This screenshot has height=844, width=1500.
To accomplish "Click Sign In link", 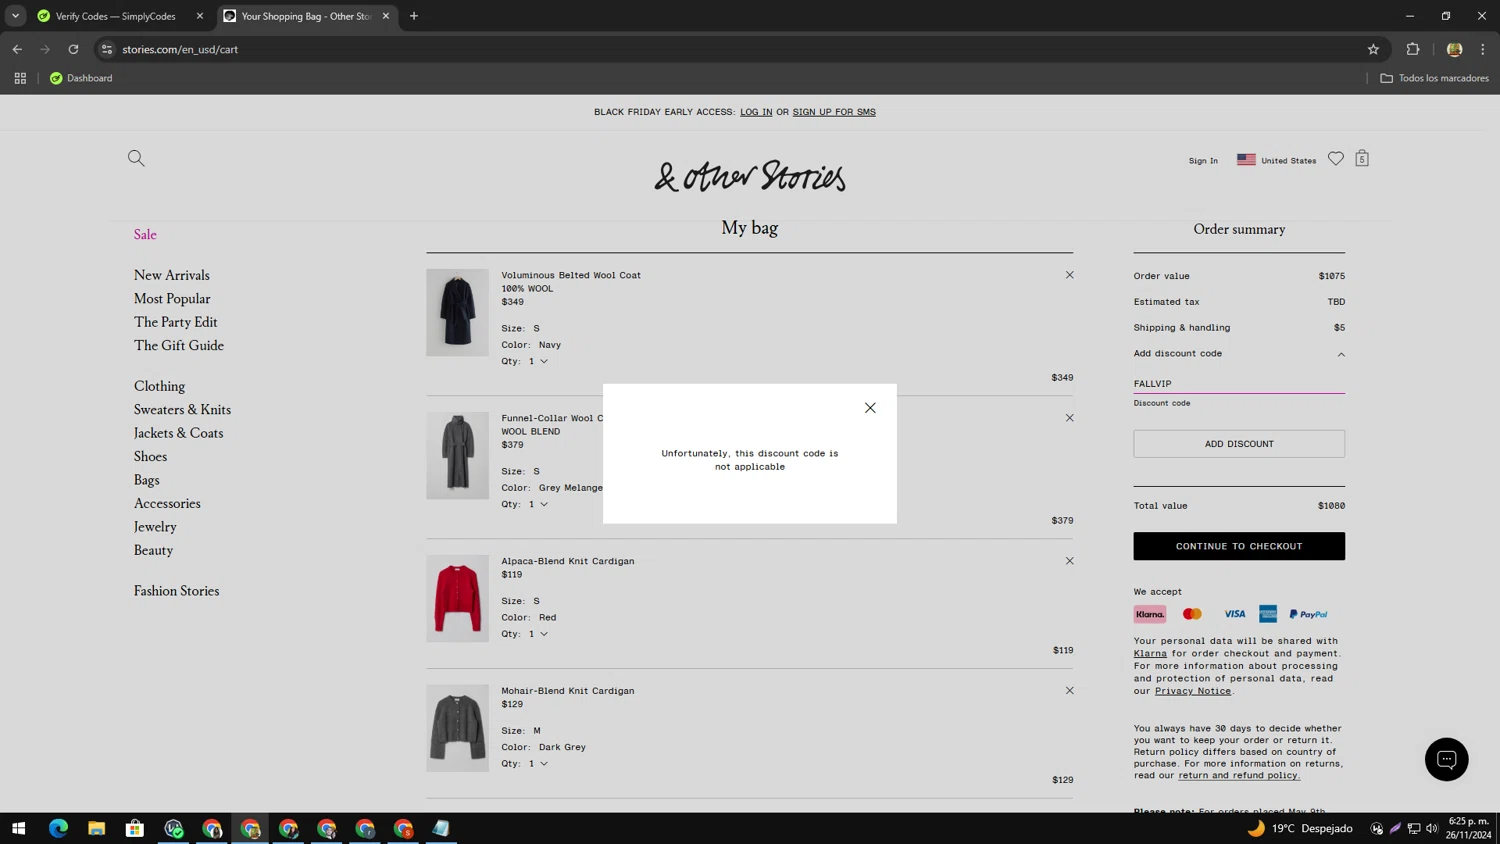I will (1203, 160).
